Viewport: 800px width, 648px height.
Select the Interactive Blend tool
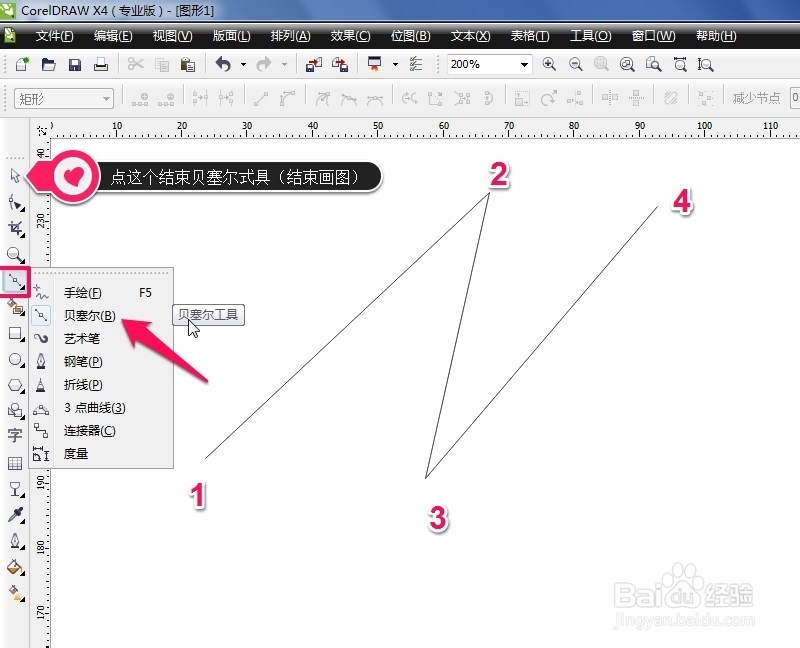(15, 489)
